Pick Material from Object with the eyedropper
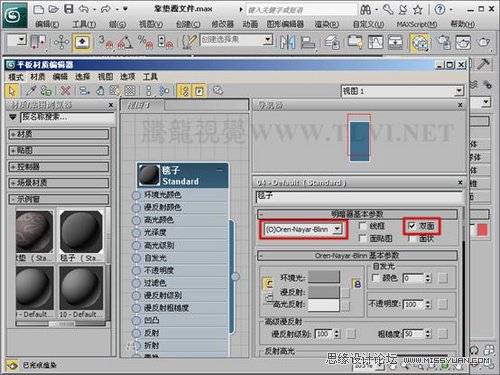Screen dimensions: 500x375 pos(31,90)
